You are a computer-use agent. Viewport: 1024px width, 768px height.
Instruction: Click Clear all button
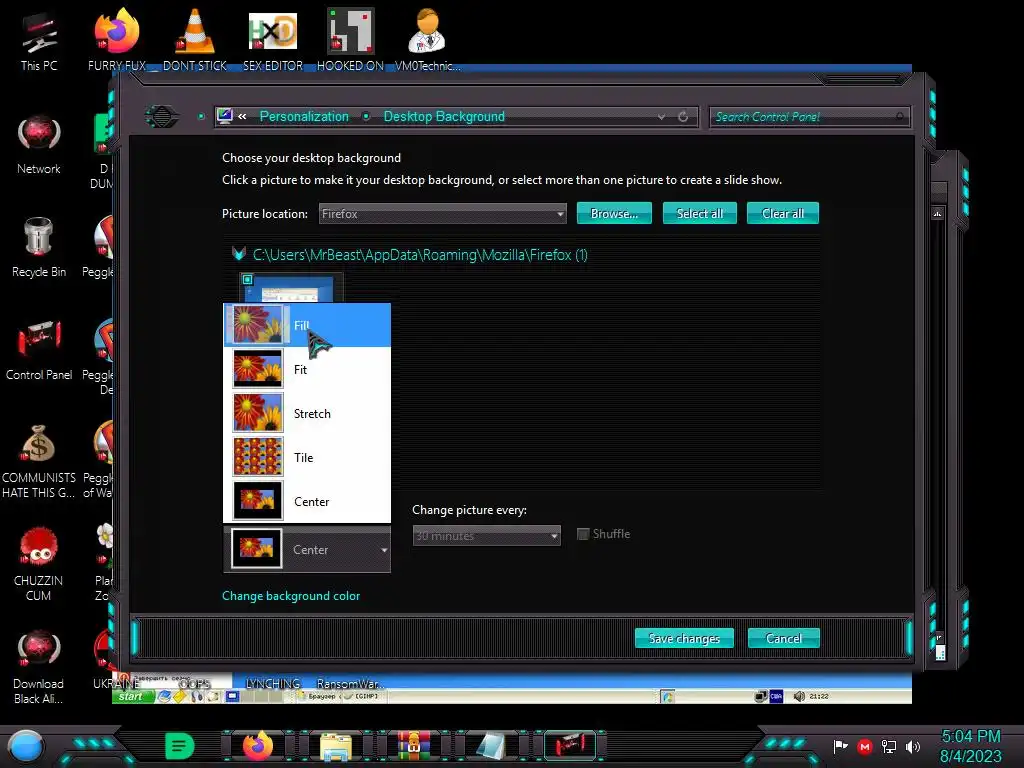point(782,214)
